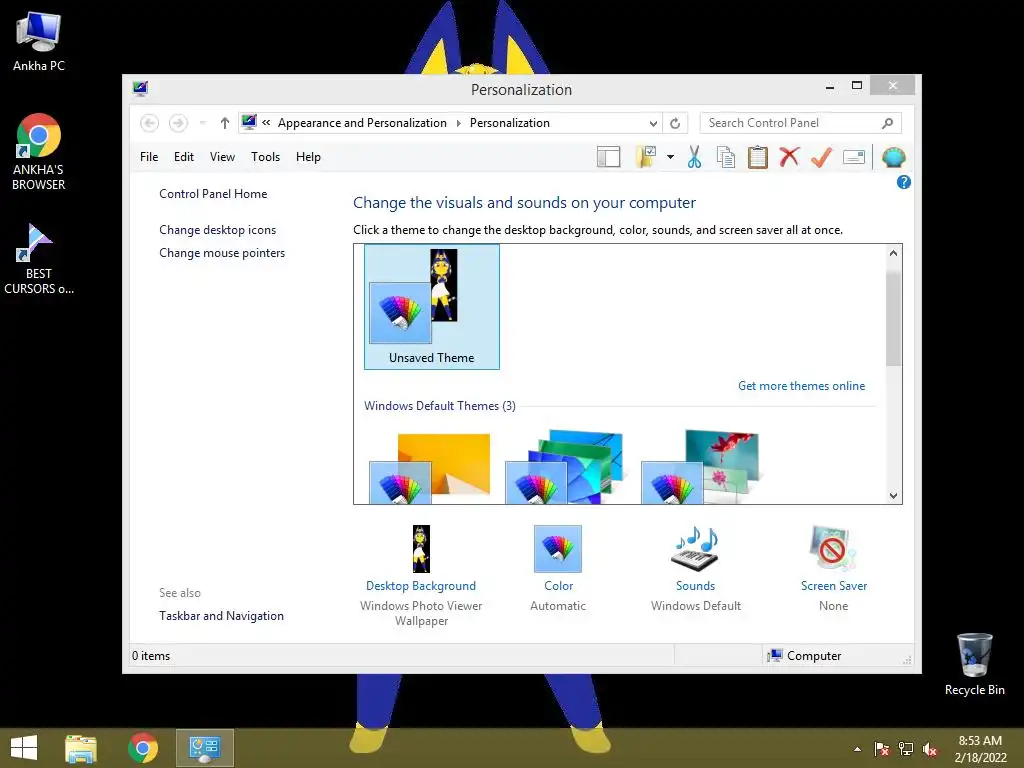
Task: Launch Chrome from the taskbar
Action: (143, 748)
